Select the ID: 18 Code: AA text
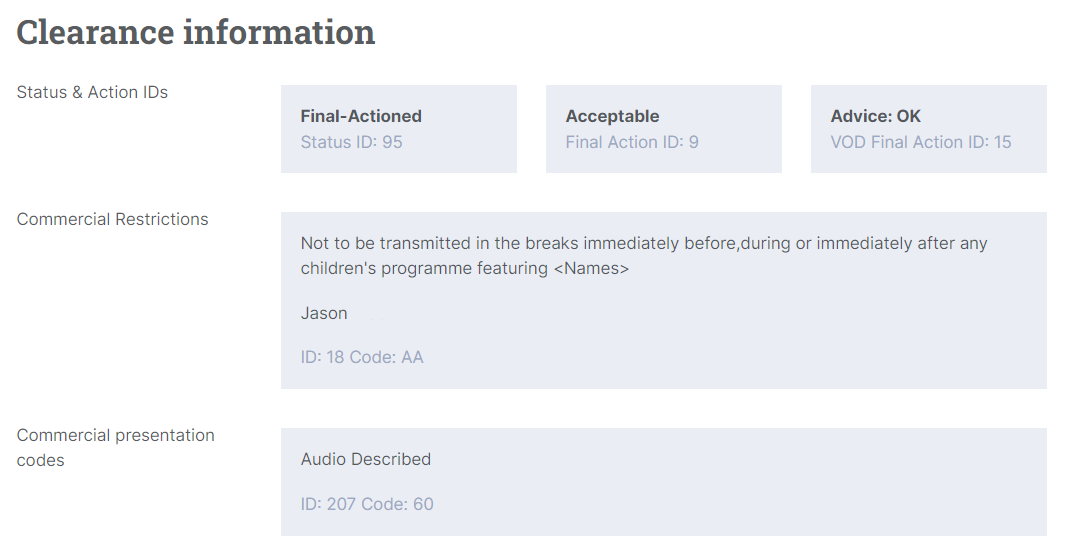 pyautogui.click(x=362, y=357)
